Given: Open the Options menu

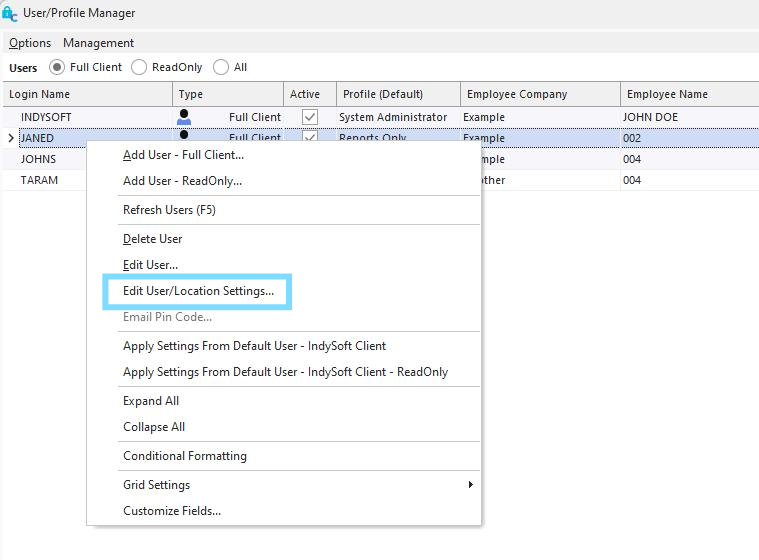Looking at the screenshot, I should point(30,43).
